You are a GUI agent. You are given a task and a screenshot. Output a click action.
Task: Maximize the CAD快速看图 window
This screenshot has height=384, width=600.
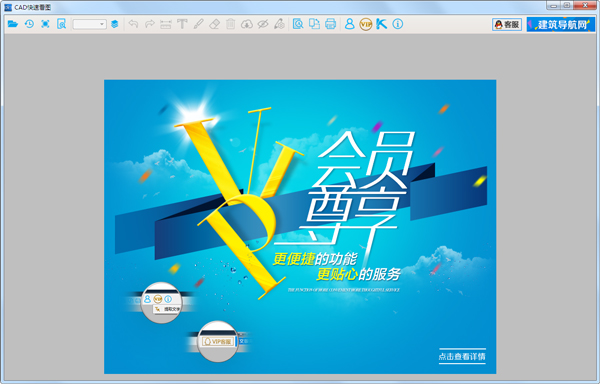[567, 5]
